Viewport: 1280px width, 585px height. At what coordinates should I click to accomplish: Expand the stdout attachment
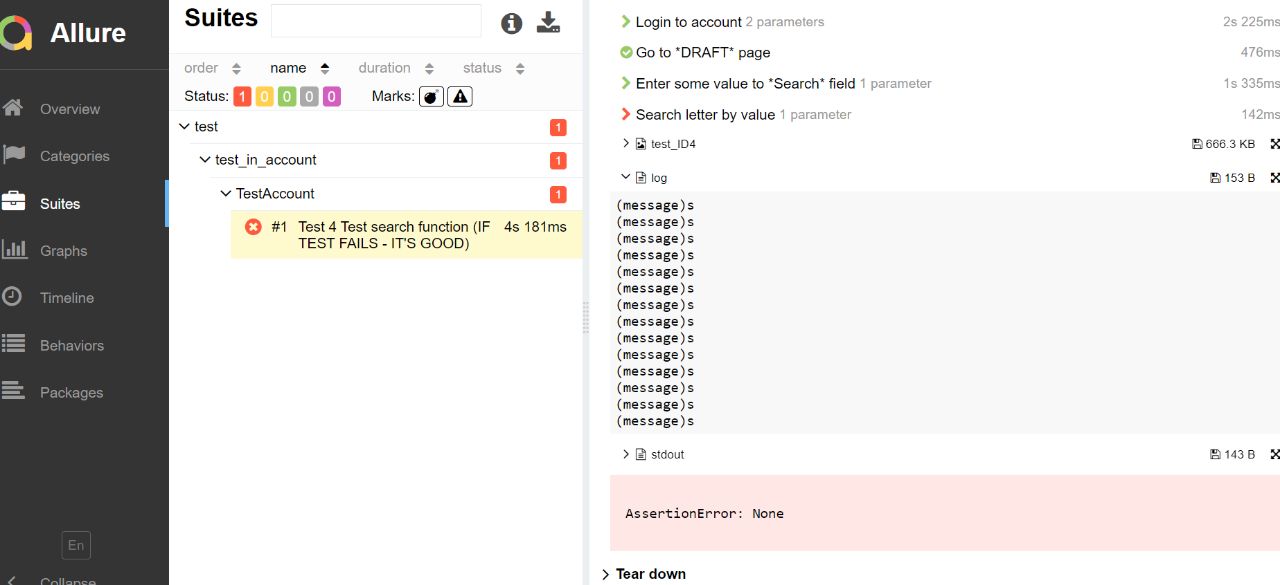pos(626,454)
